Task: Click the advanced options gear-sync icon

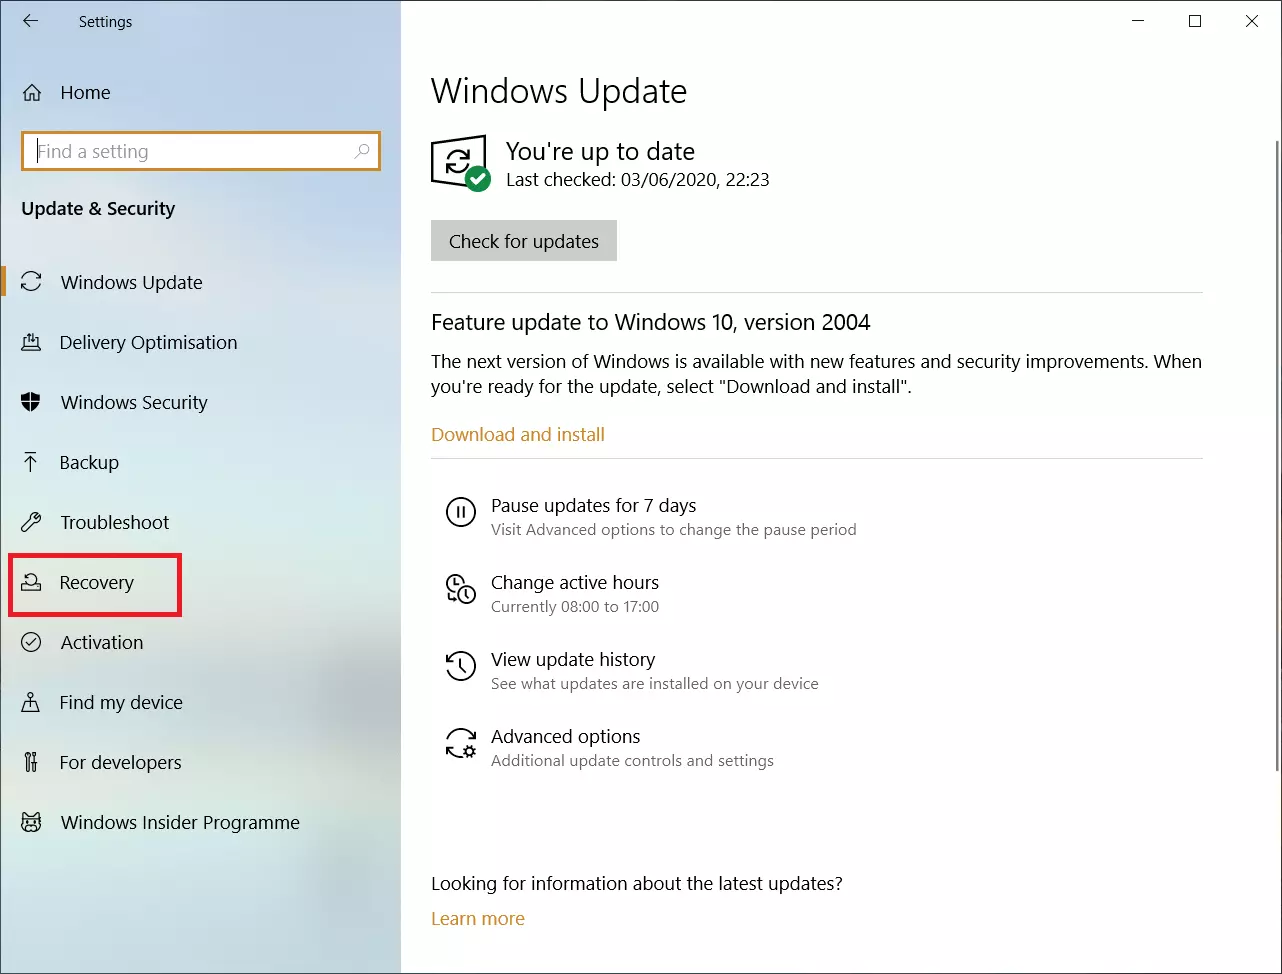Action: coord(460,743)
